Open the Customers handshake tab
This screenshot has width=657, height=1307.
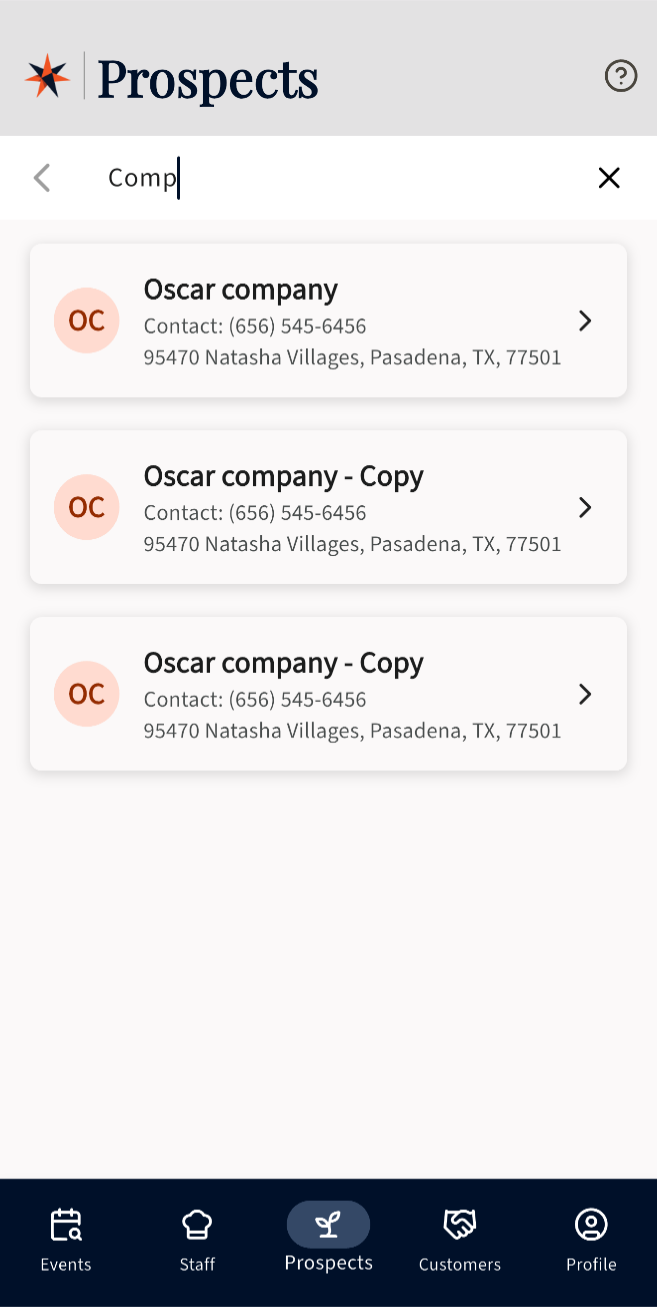click(x=460, y=1240)
